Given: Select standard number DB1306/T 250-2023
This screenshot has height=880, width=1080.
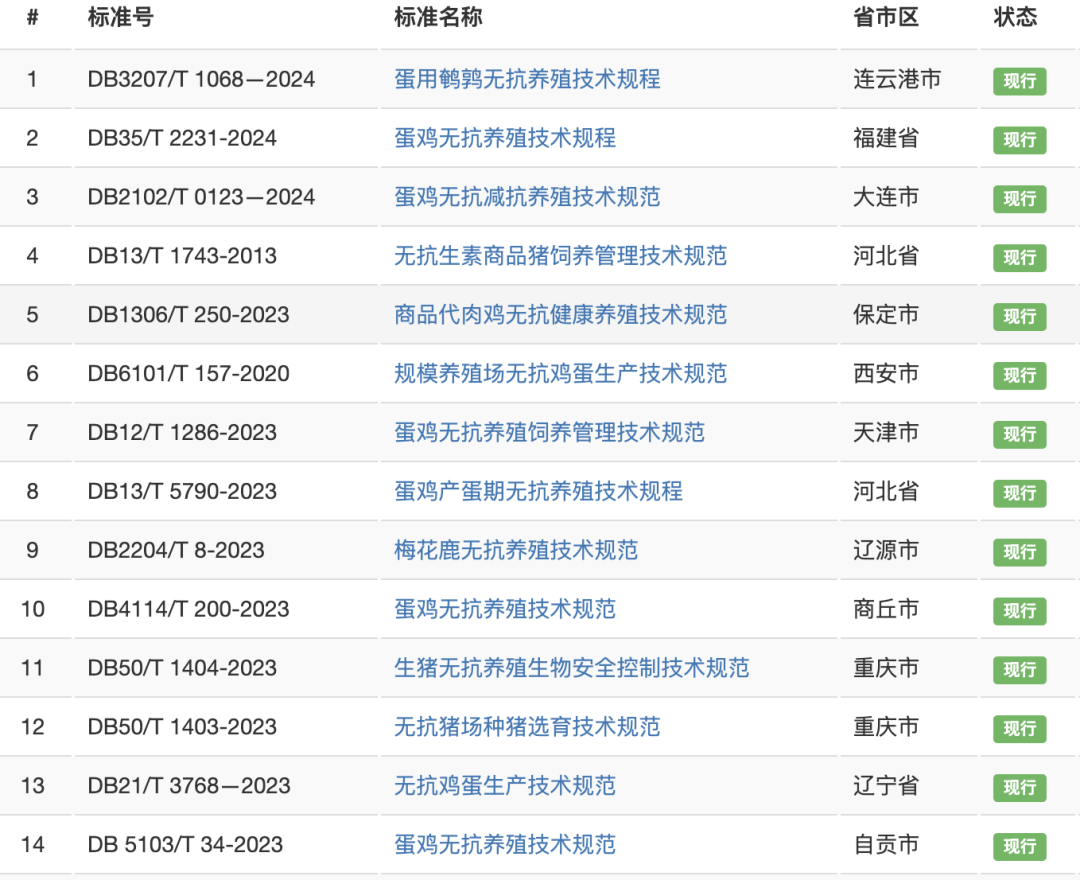Looking at the screenshot, I should coord(188,315).
